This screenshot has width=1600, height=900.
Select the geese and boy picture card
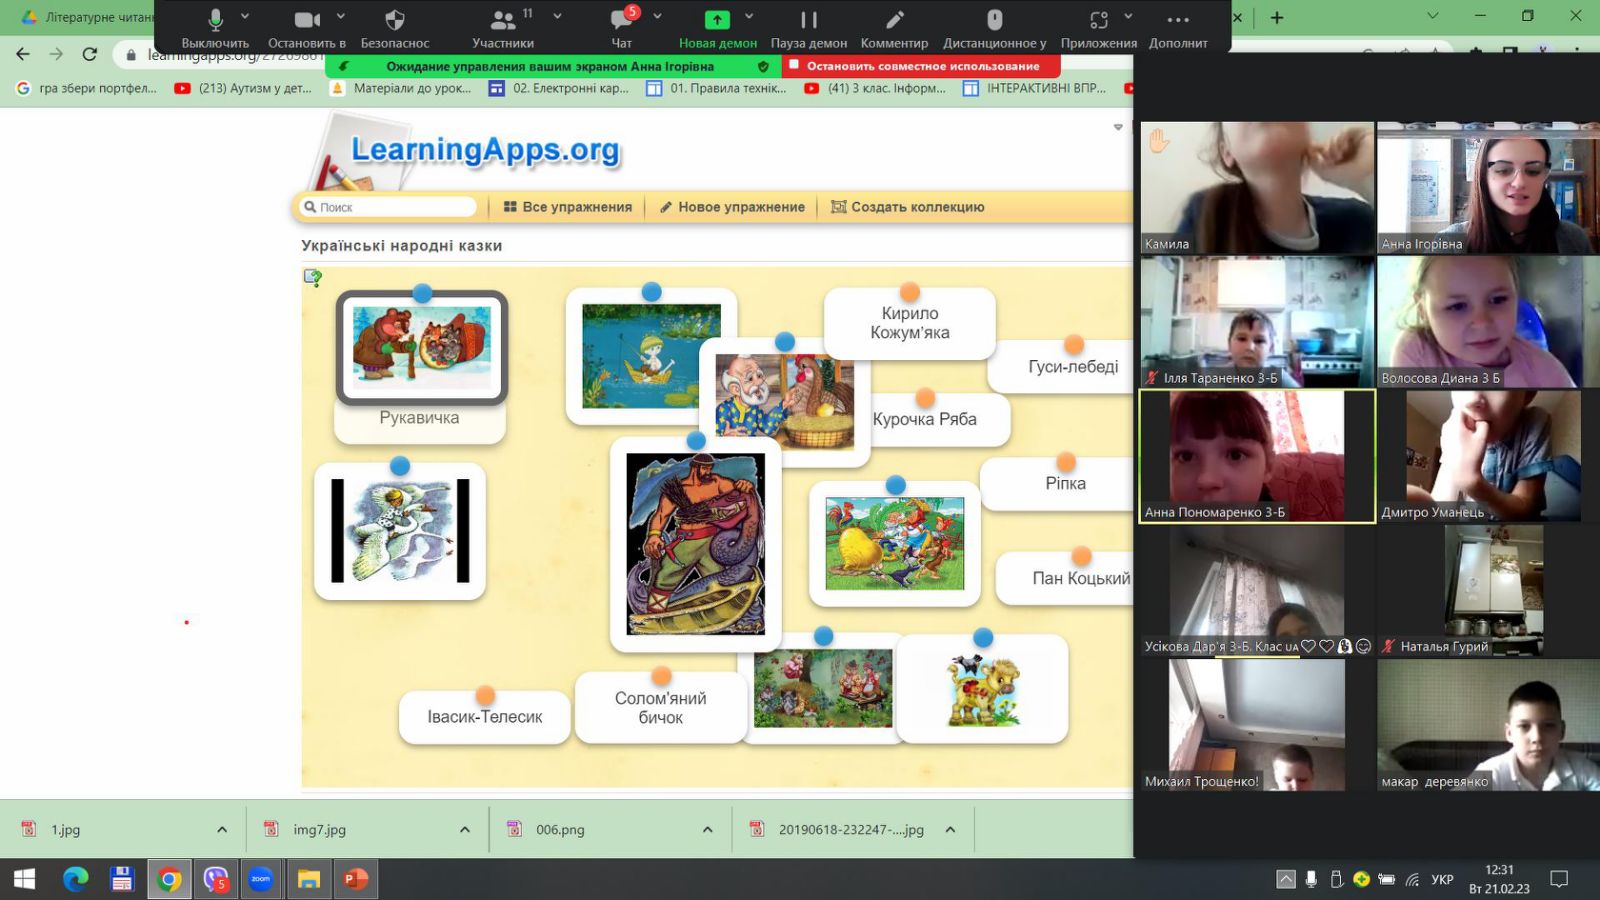pos(400,531)
